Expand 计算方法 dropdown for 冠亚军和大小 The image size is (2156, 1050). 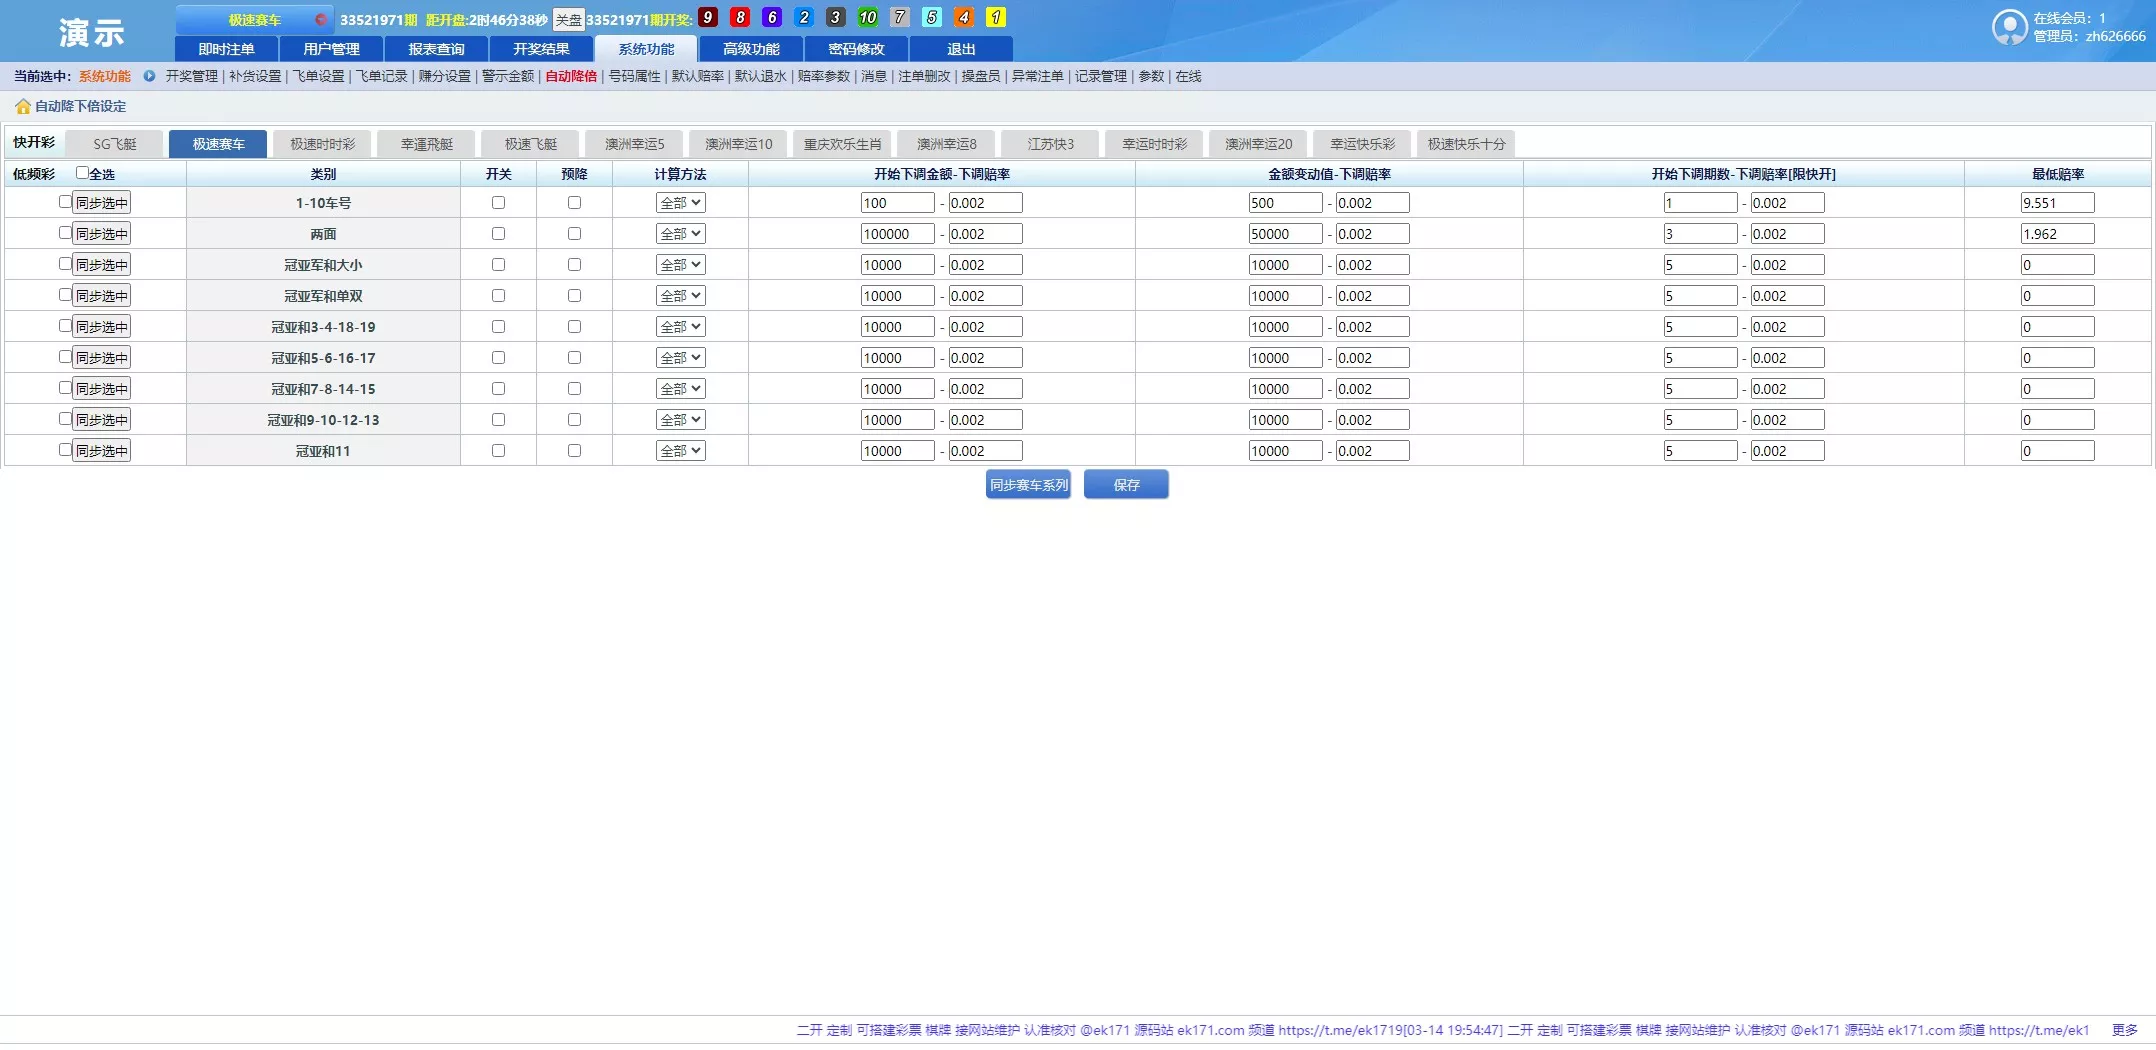tap(680, 265)
